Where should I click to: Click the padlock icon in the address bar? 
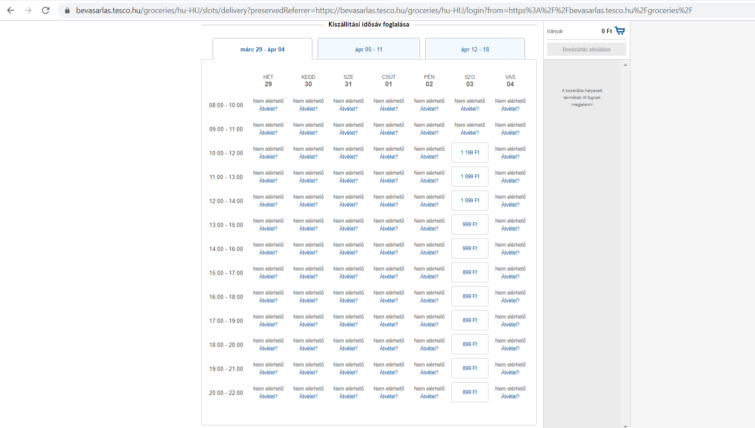tap(66, 10)
